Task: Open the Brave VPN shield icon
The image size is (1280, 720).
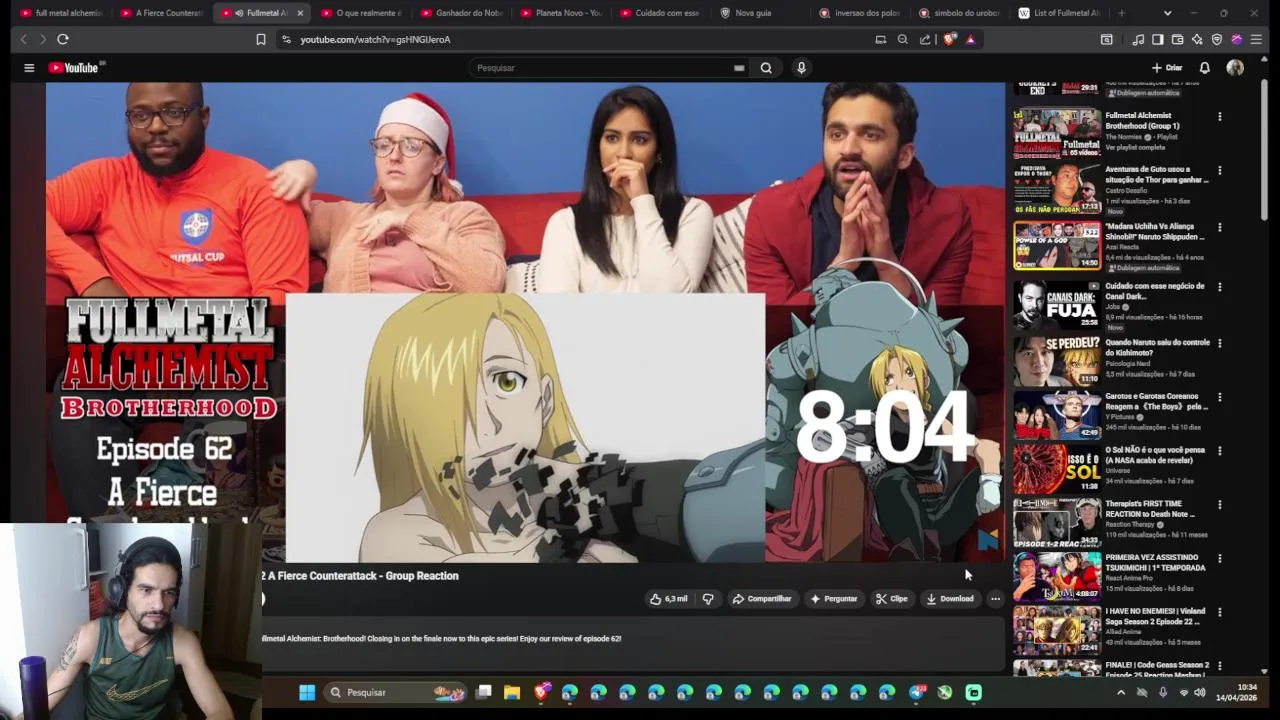Action: pyautogui.click(x=1217, y=39)
